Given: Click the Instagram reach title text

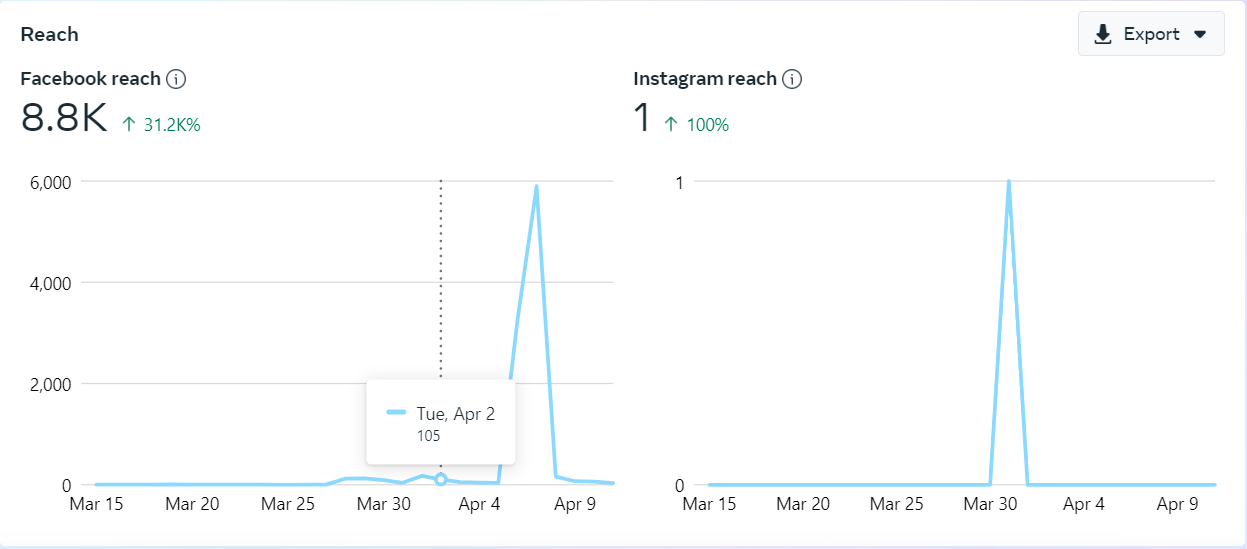Looking at the screenshot, I should click(705, 79).
